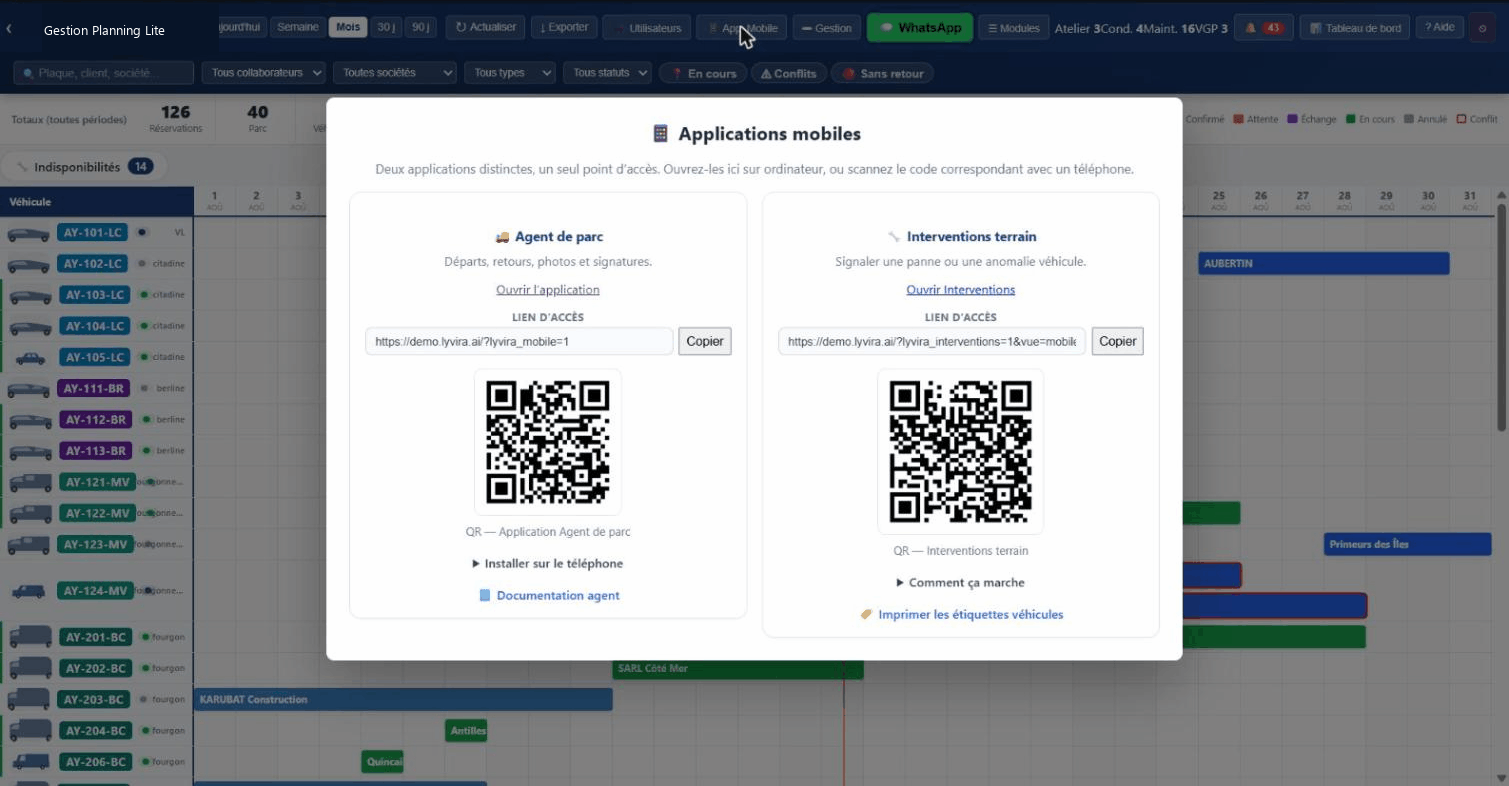Open the Tous statuts dropdown
The height and width of the screenshot is (786, 1509).
pos(607,73)
